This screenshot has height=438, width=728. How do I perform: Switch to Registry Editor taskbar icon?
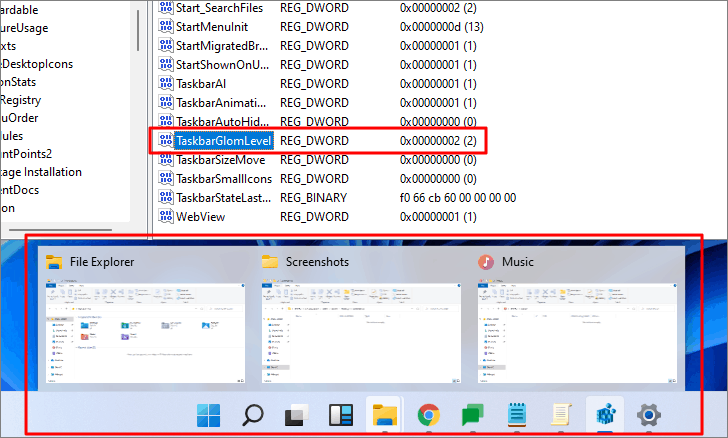[x=605, y=415]
